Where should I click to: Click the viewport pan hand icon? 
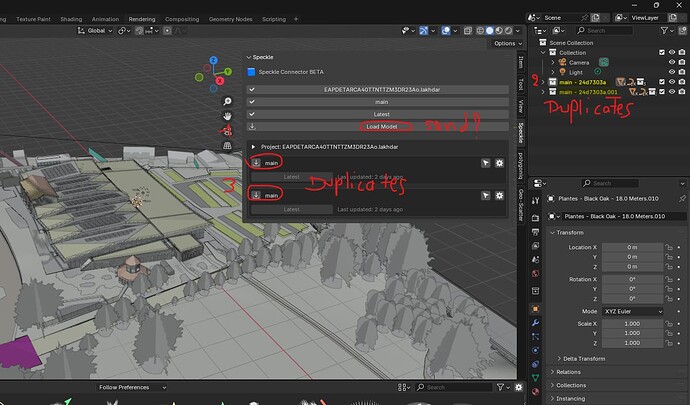tap(227, 116)
